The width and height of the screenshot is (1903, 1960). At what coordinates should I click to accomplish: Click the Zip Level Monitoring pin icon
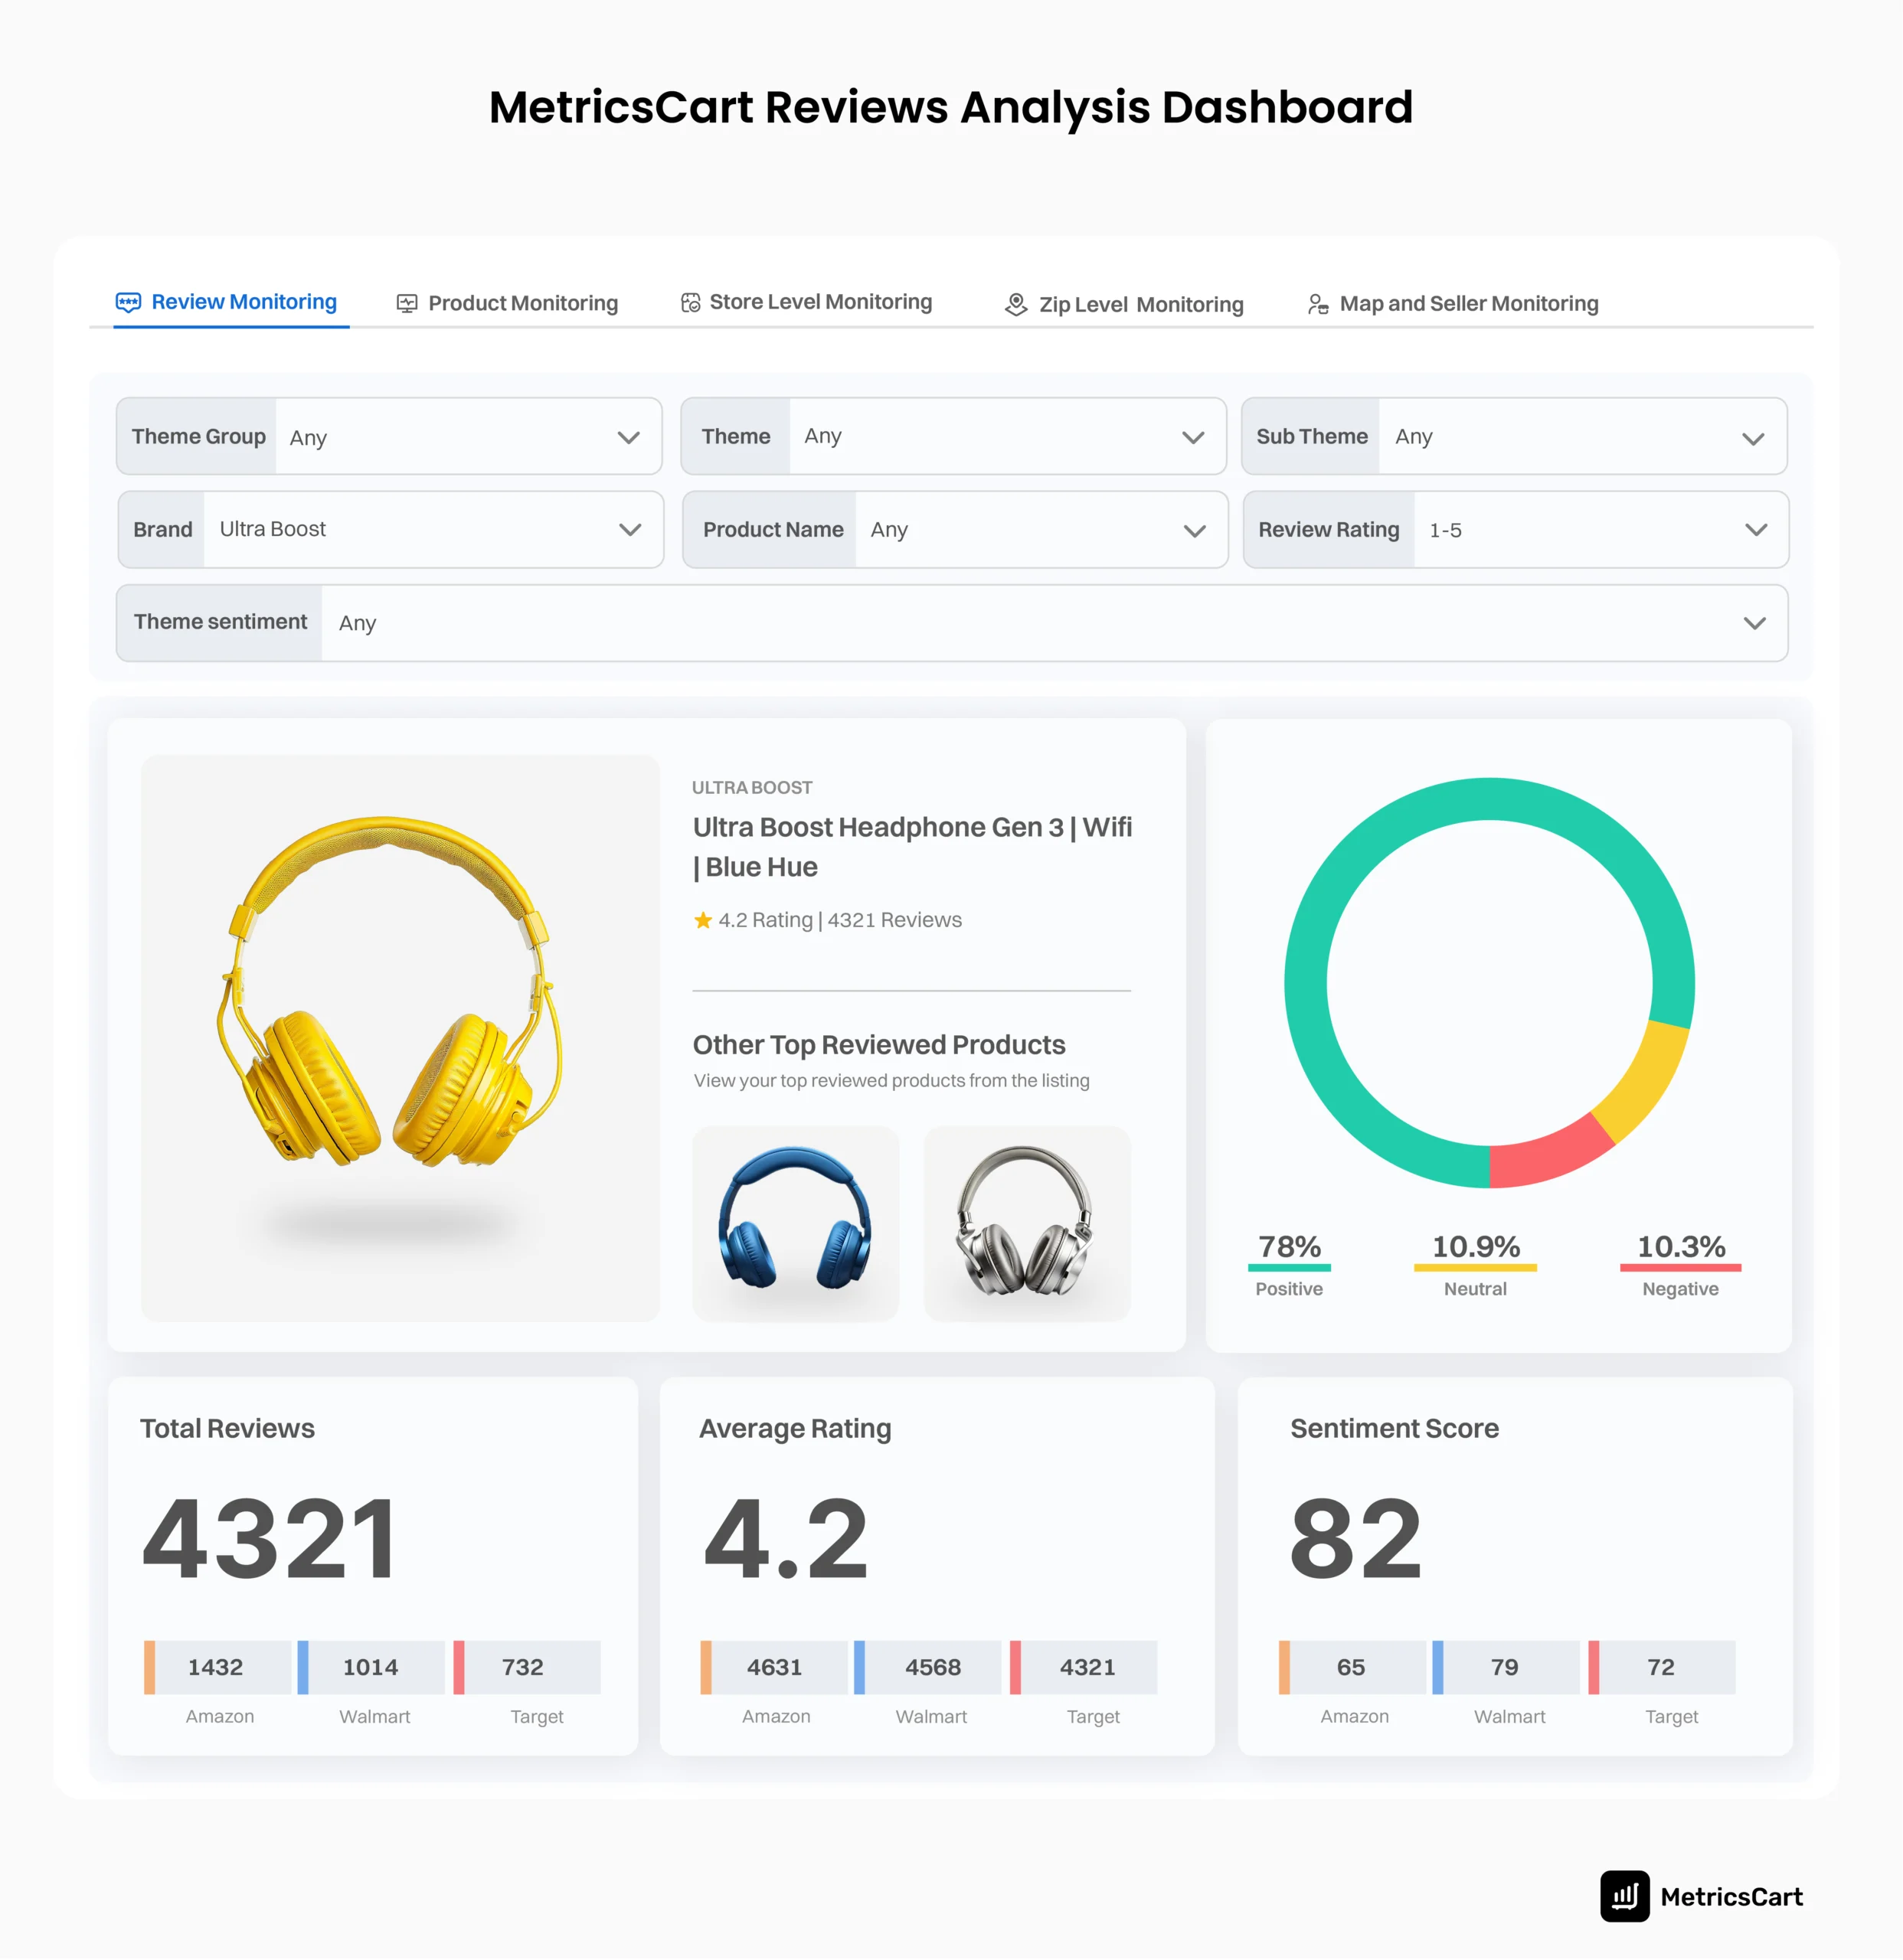click(1016, 304)
